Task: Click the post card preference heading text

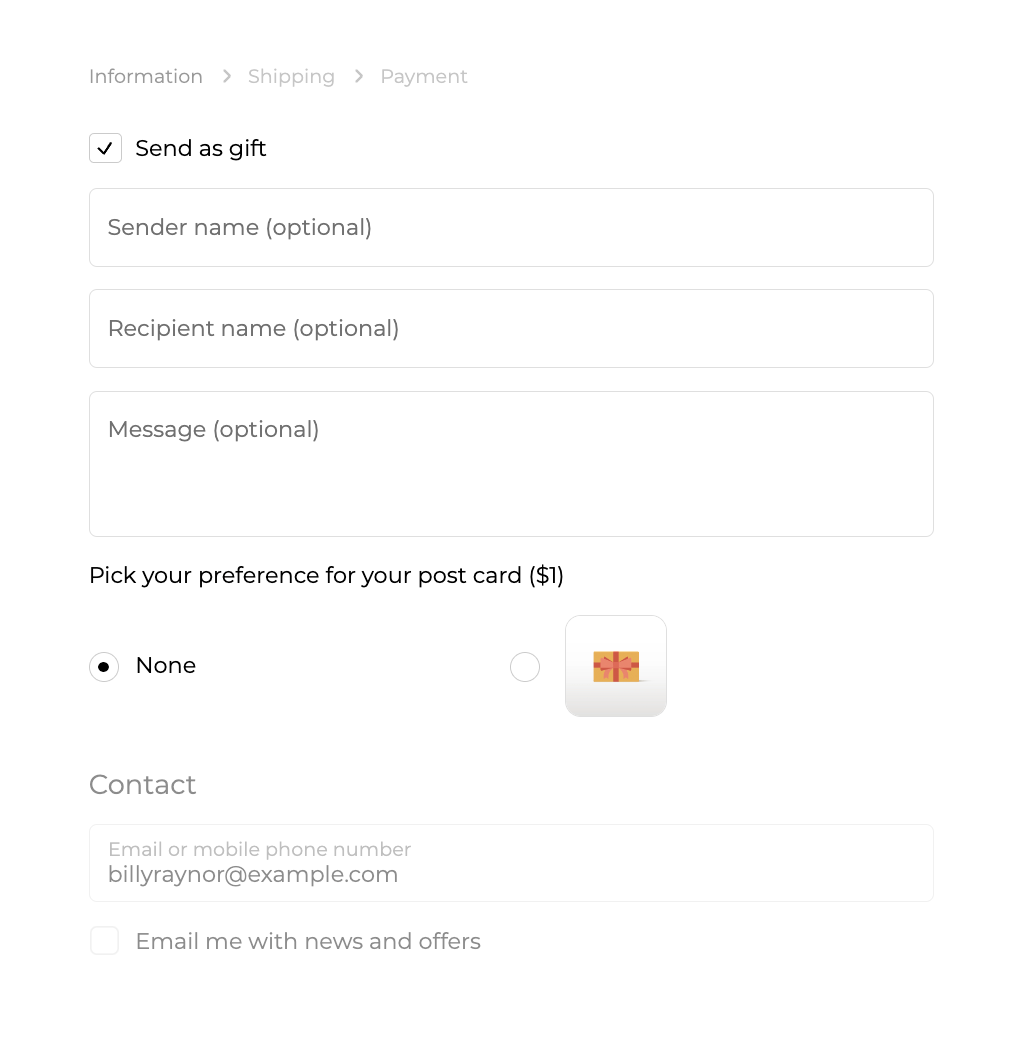Action: pos(326,575)
